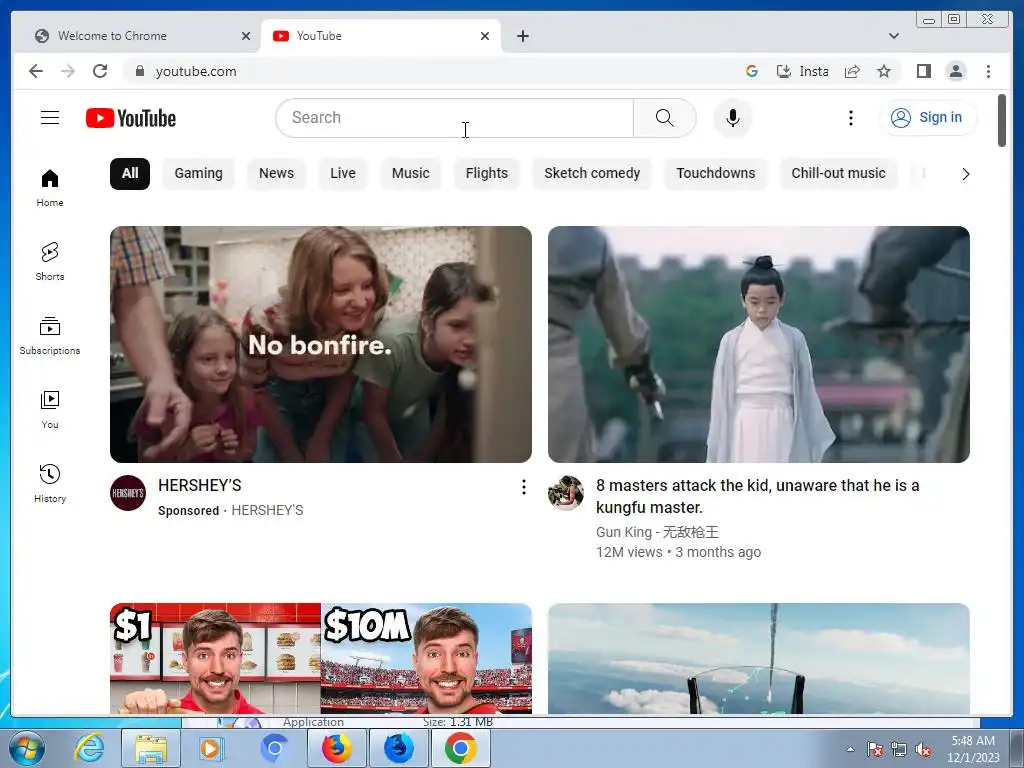Open a new tab with plus button

[522, 36]
